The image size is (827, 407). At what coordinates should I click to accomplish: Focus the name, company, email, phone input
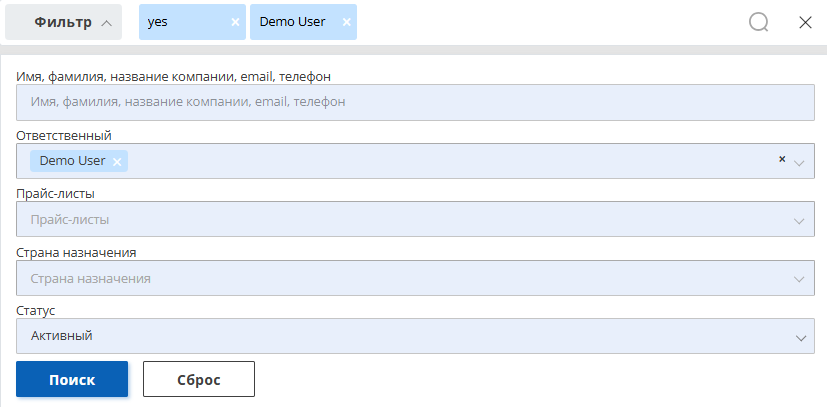click(416, 102)
